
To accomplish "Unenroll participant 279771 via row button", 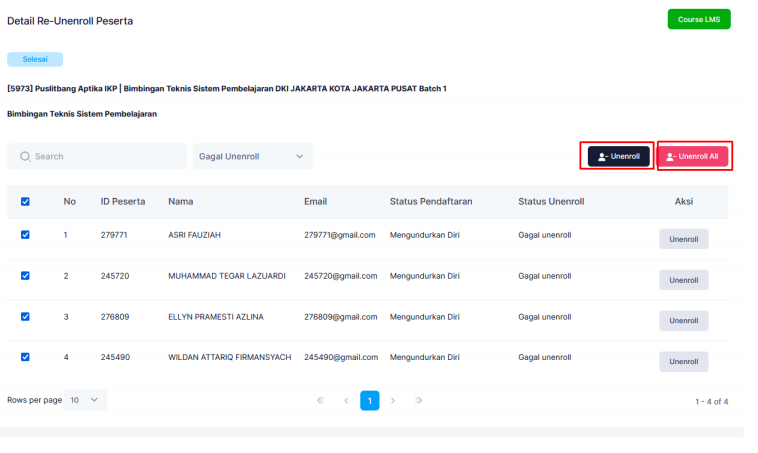I will [x=683, y=239].
